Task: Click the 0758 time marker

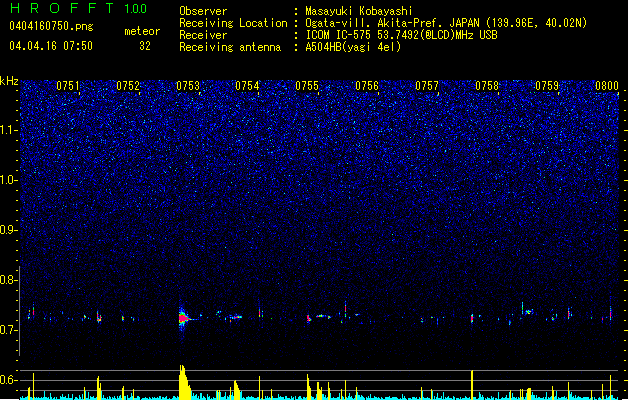Action: click(487, 86)
